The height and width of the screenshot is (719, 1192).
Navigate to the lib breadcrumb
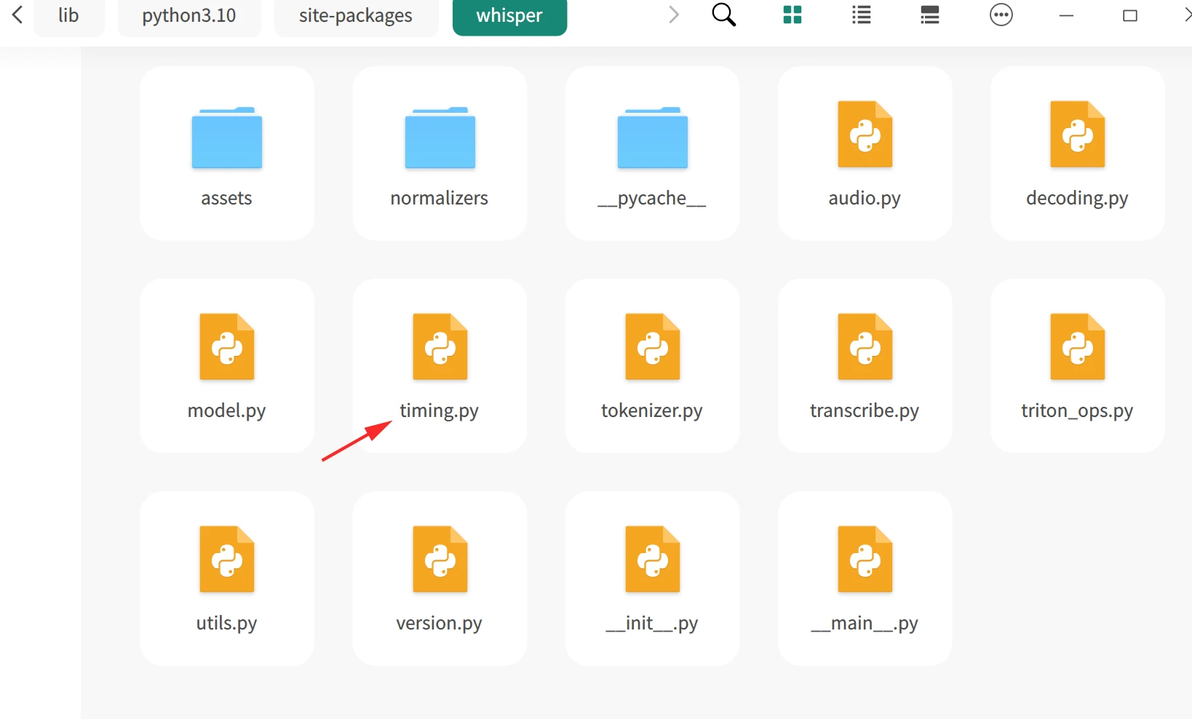coord(68,15)
